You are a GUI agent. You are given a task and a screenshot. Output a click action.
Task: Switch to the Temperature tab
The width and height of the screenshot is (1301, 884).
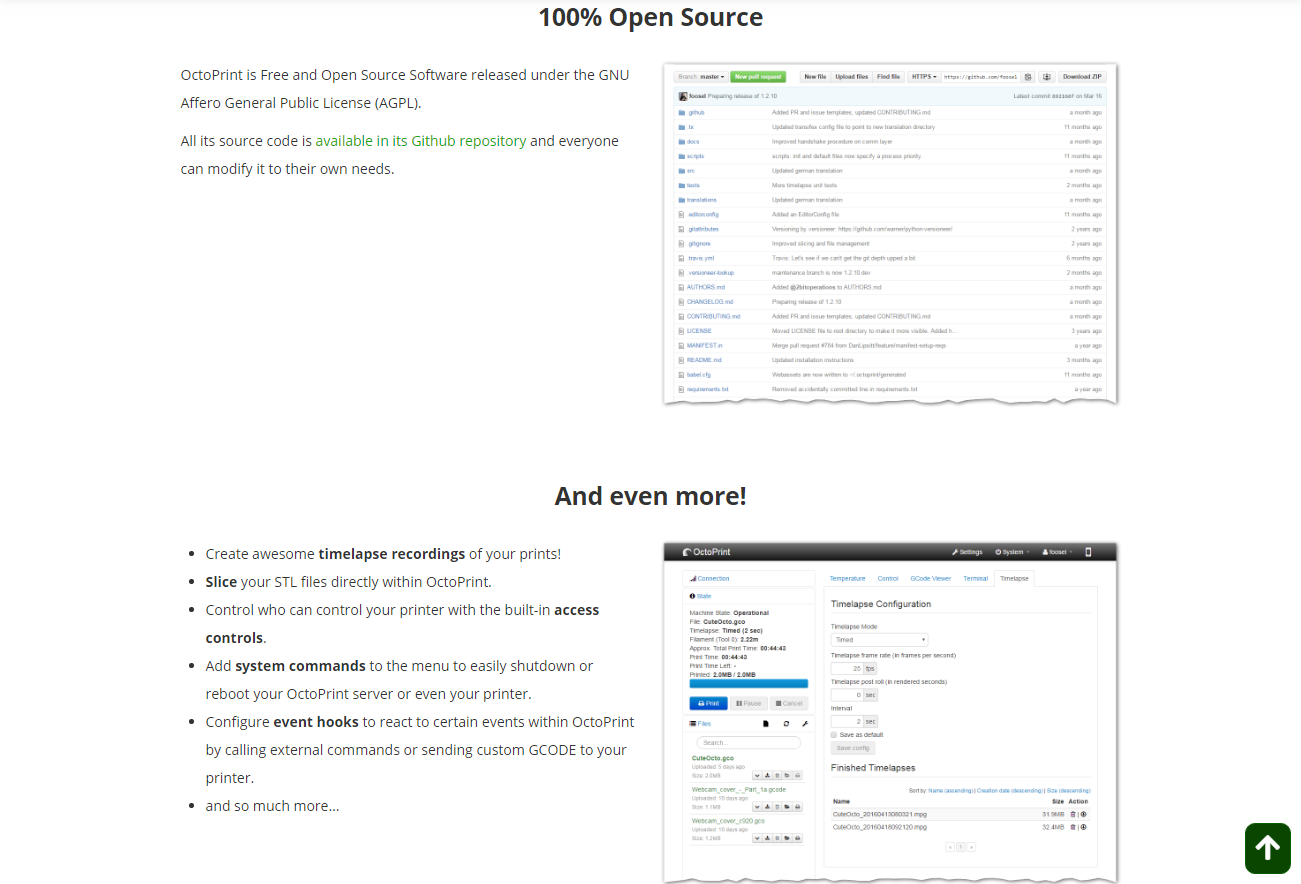847,578
